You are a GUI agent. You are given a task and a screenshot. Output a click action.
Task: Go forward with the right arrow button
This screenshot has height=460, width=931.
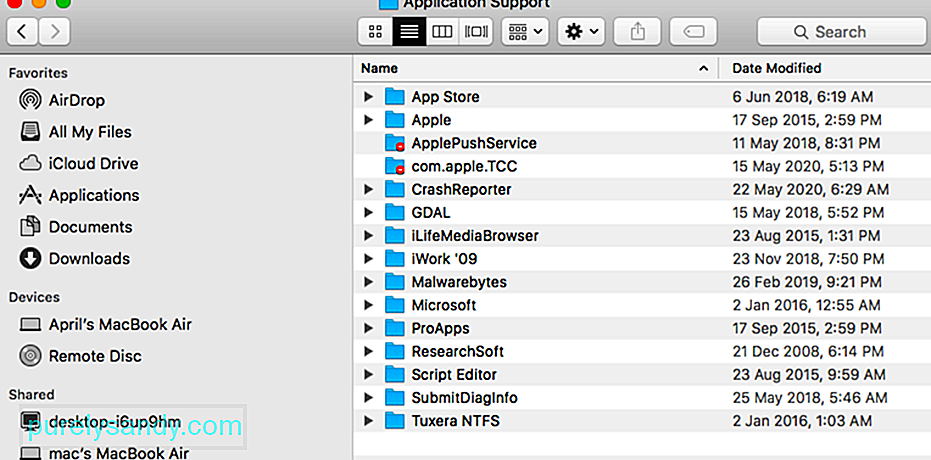(x=55, y=31)
